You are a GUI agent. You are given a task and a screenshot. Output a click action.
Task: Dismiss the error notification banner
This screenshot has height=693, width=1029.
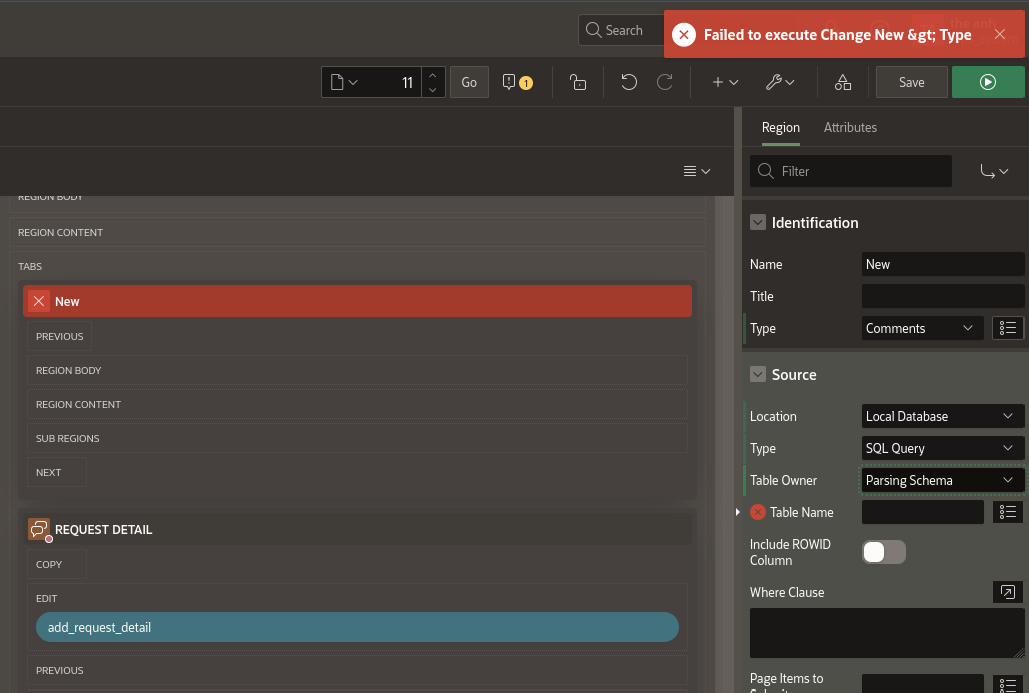(x=999, y=35)
